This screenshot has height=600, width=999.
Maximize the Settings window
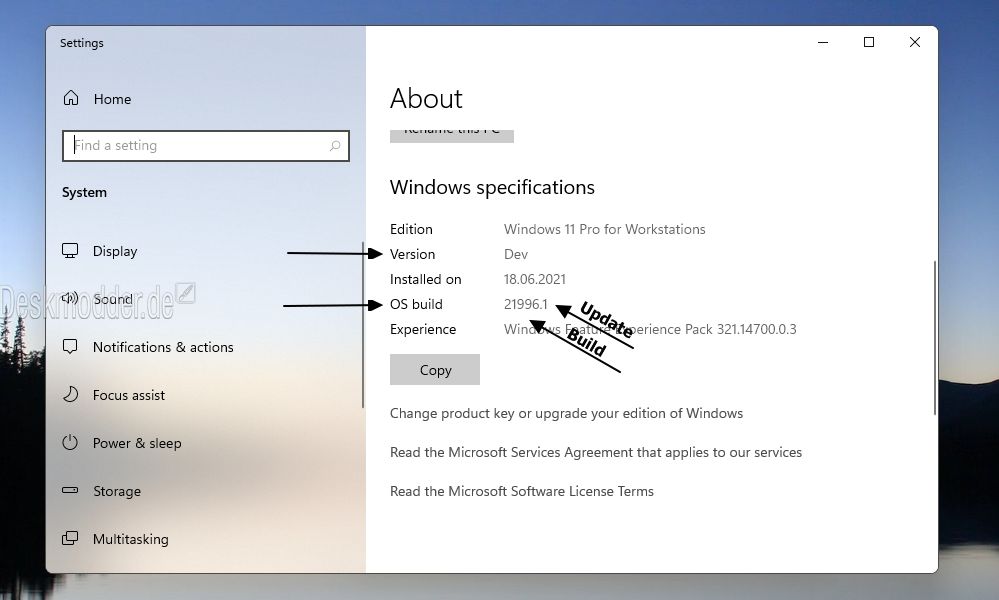[869, 42]
